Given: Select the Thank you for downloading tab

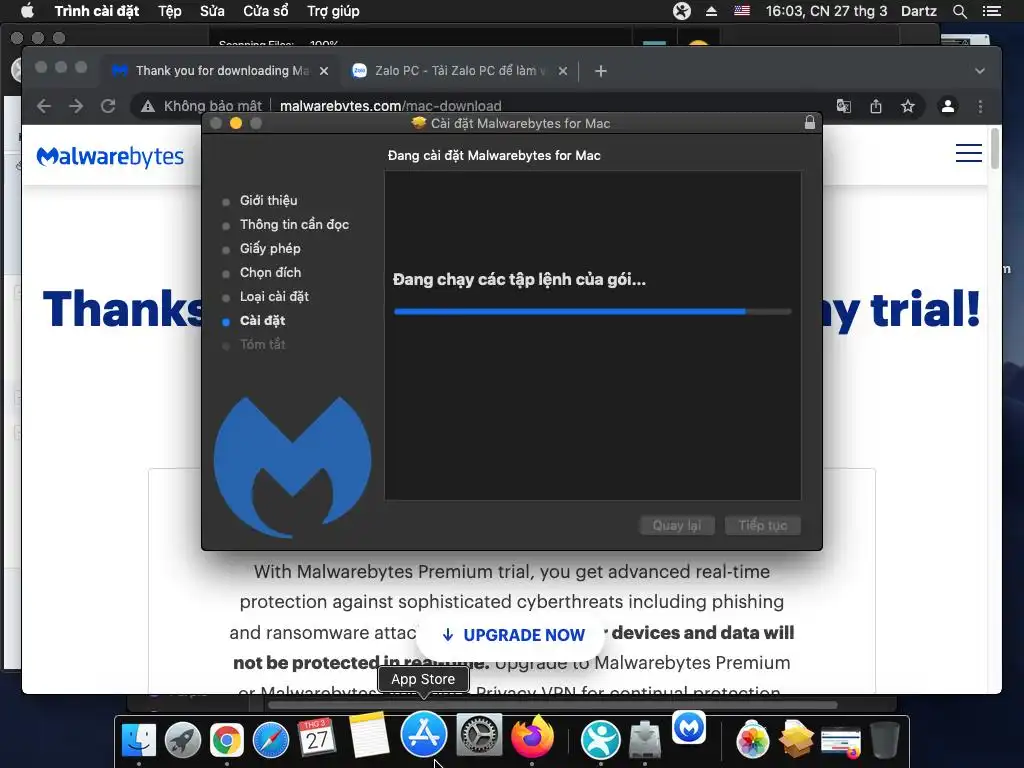Looking at the screenshot, I should click(x=219, y=71).
